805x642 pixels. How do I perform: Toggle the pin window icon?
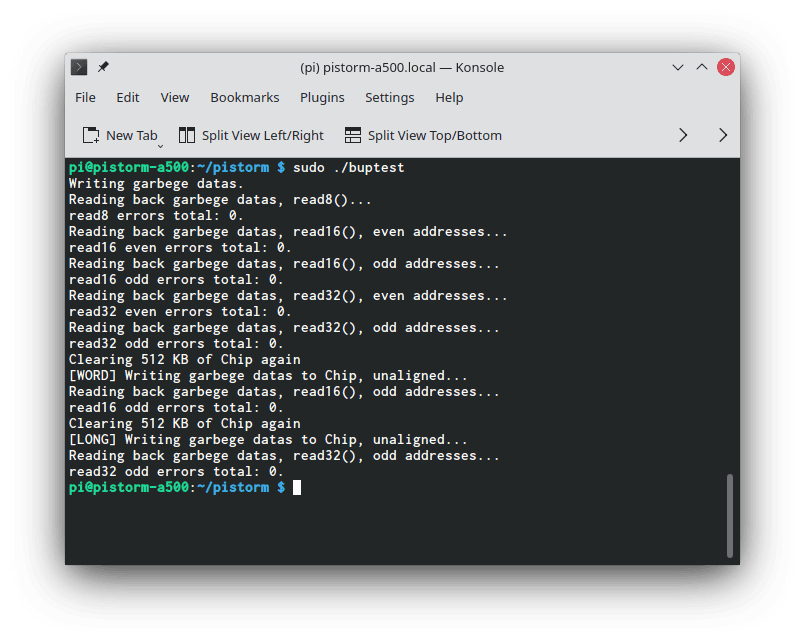pos(103,67)
